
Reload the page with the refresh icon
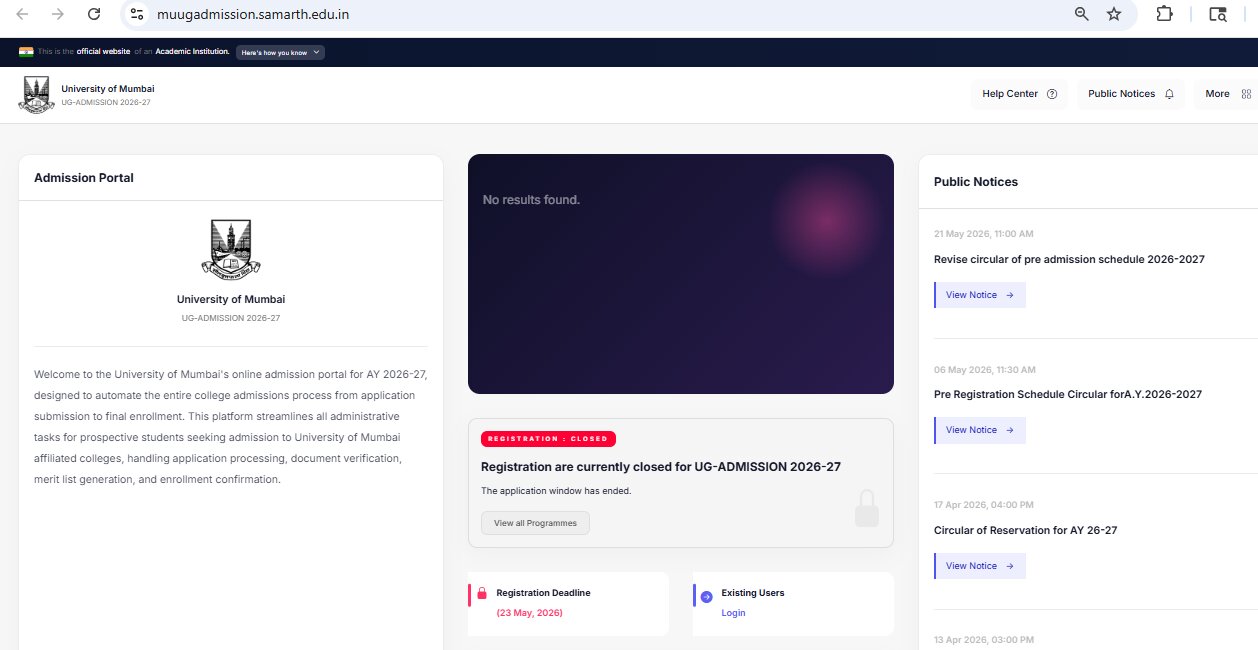[x=94, y=14]
